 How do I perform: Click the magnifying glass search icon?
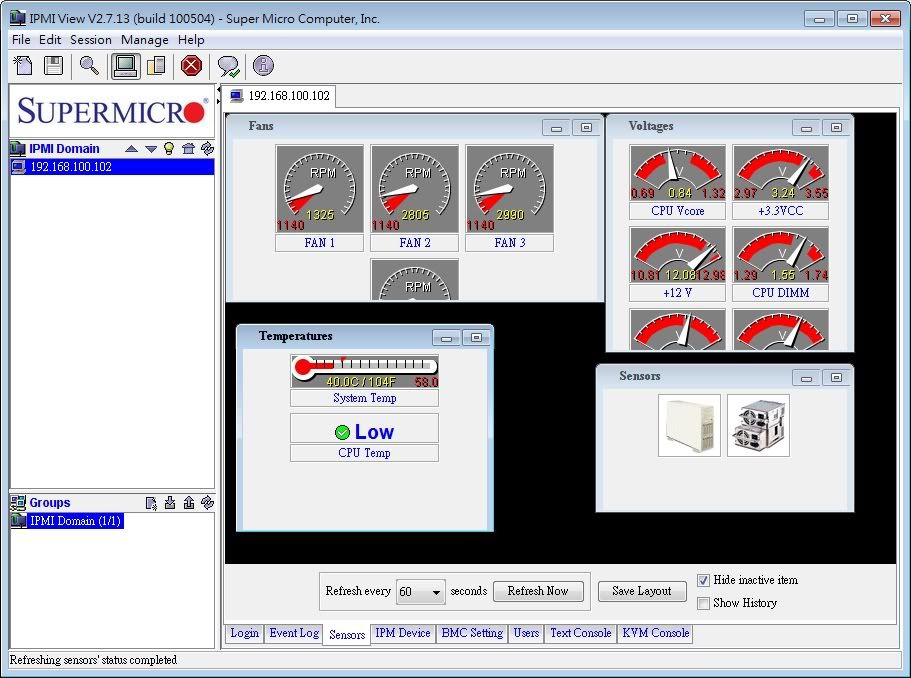(x=89, y=66)
